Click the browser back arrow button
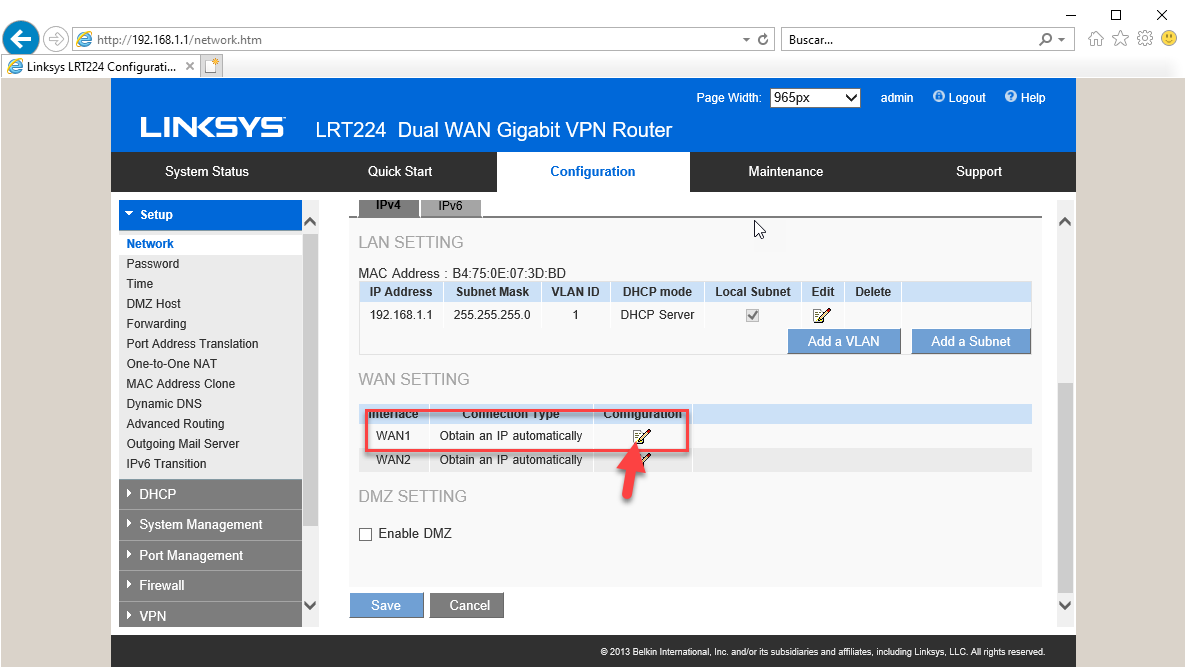1186x668 pixels. 21,39
